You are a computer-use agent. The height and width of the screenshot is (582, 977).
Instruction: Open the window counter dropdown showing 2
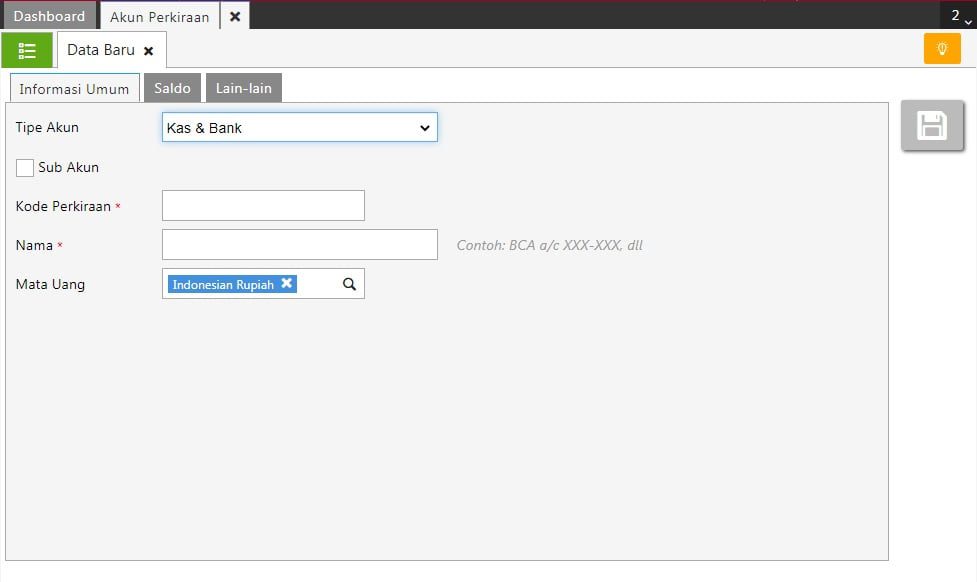point(959,16)
